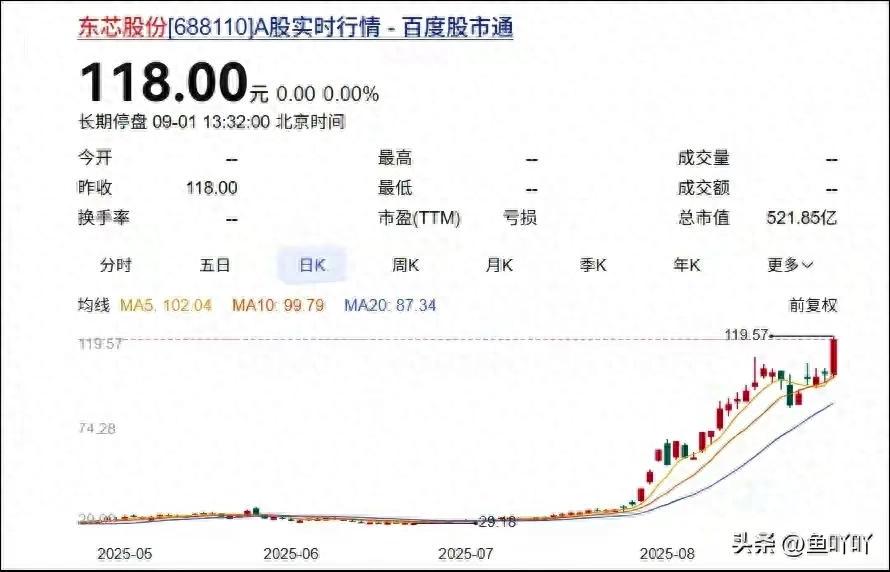Open the 月K chart tab

click(499, 265)
